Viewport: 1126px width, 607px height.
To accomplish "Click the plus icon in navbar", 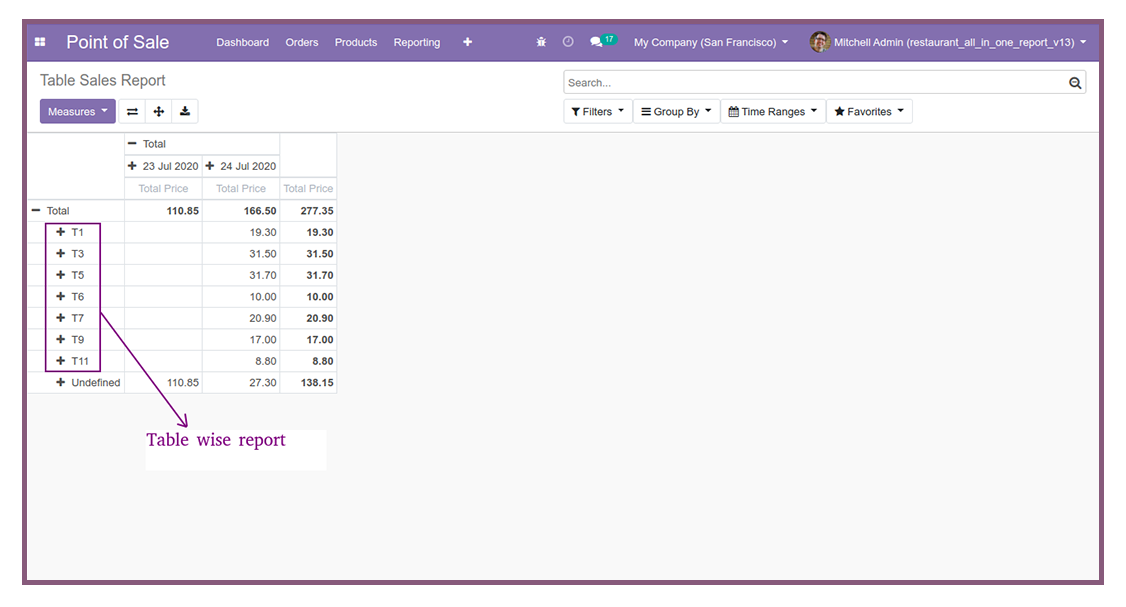I will (467, 42).
